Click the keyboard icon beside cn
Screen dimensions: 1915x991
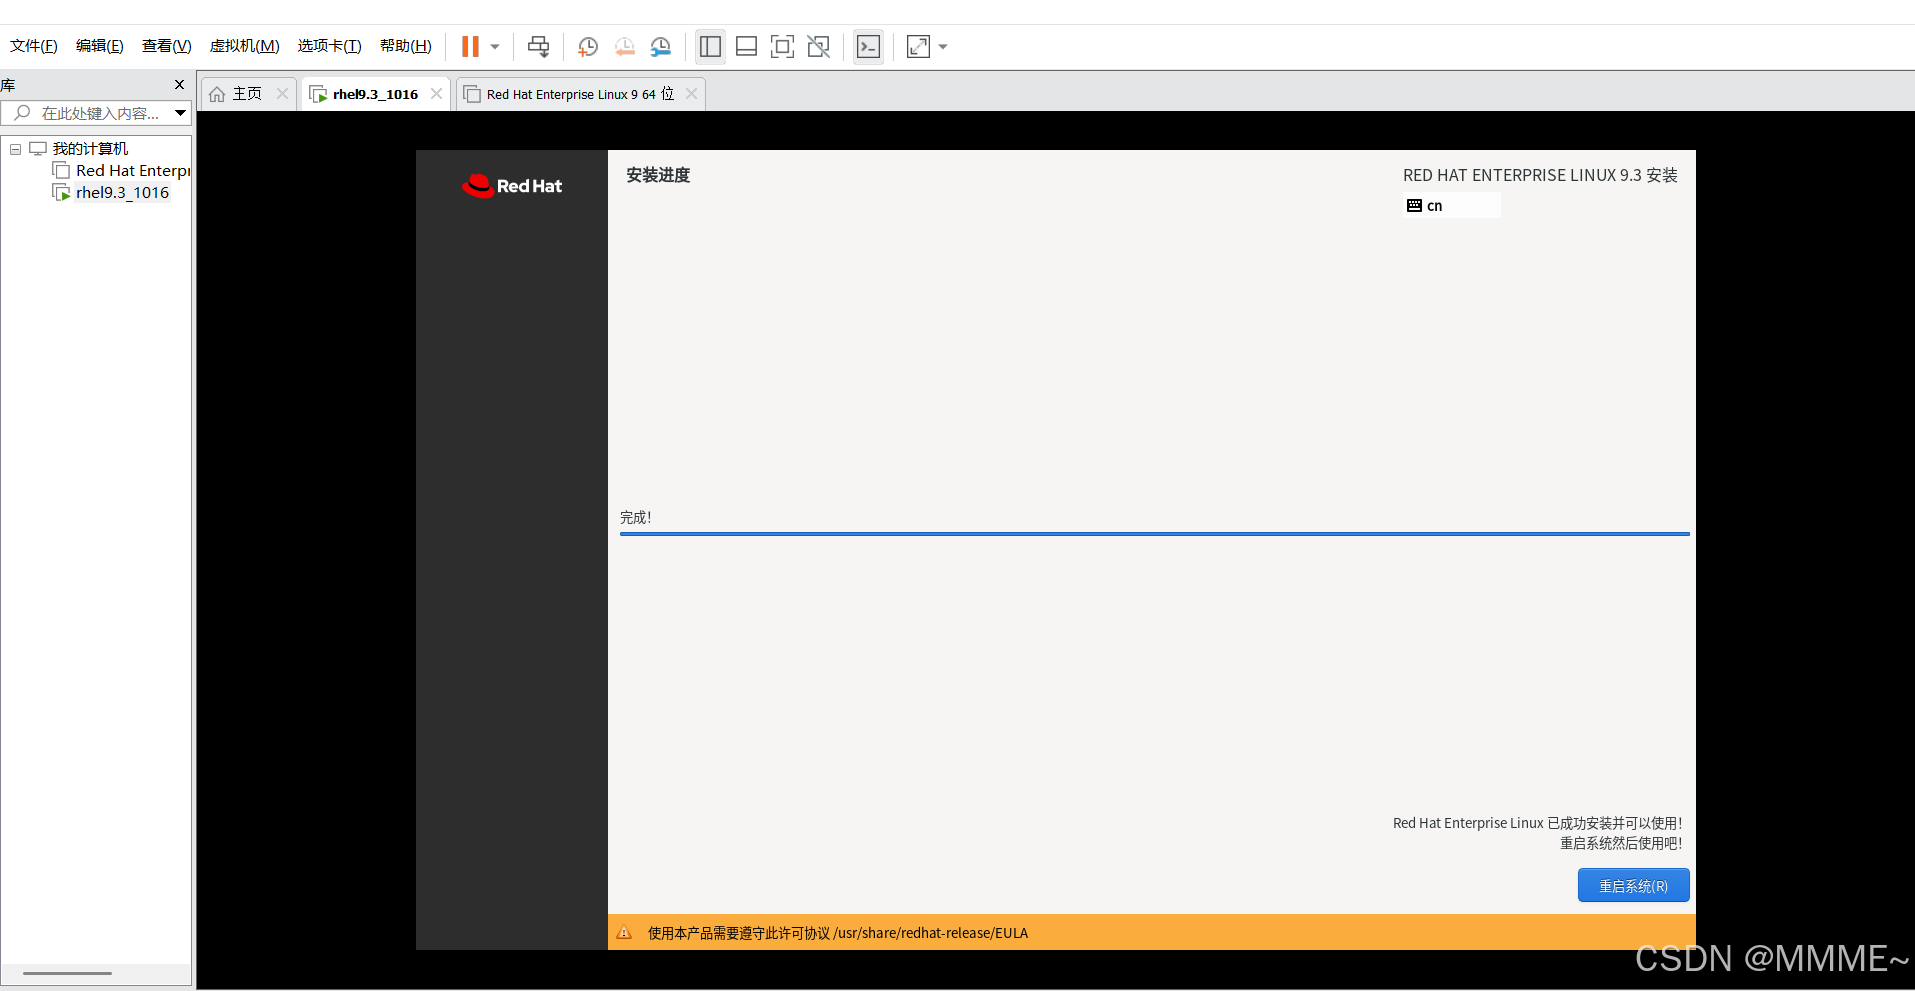[x=1414, y=205]
